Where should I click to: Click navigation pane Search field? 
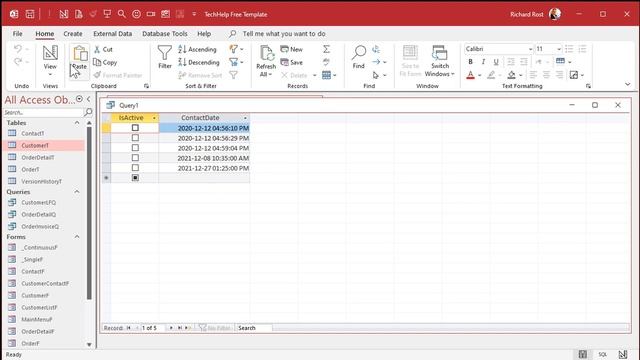pos(43,112)
